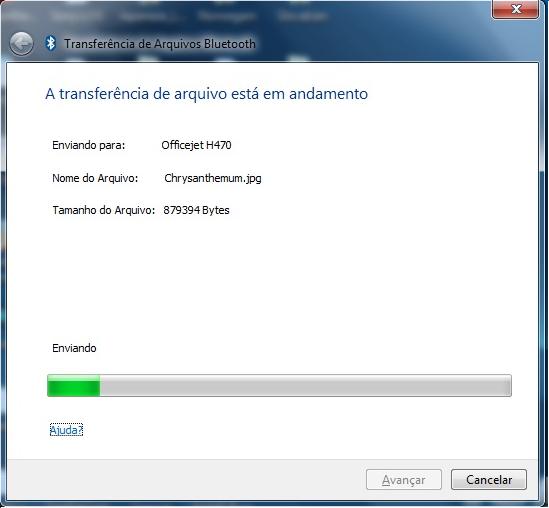549x508 pixels.
Task: Click the Bluetooth logo icon
Action: tap(51, 44)
